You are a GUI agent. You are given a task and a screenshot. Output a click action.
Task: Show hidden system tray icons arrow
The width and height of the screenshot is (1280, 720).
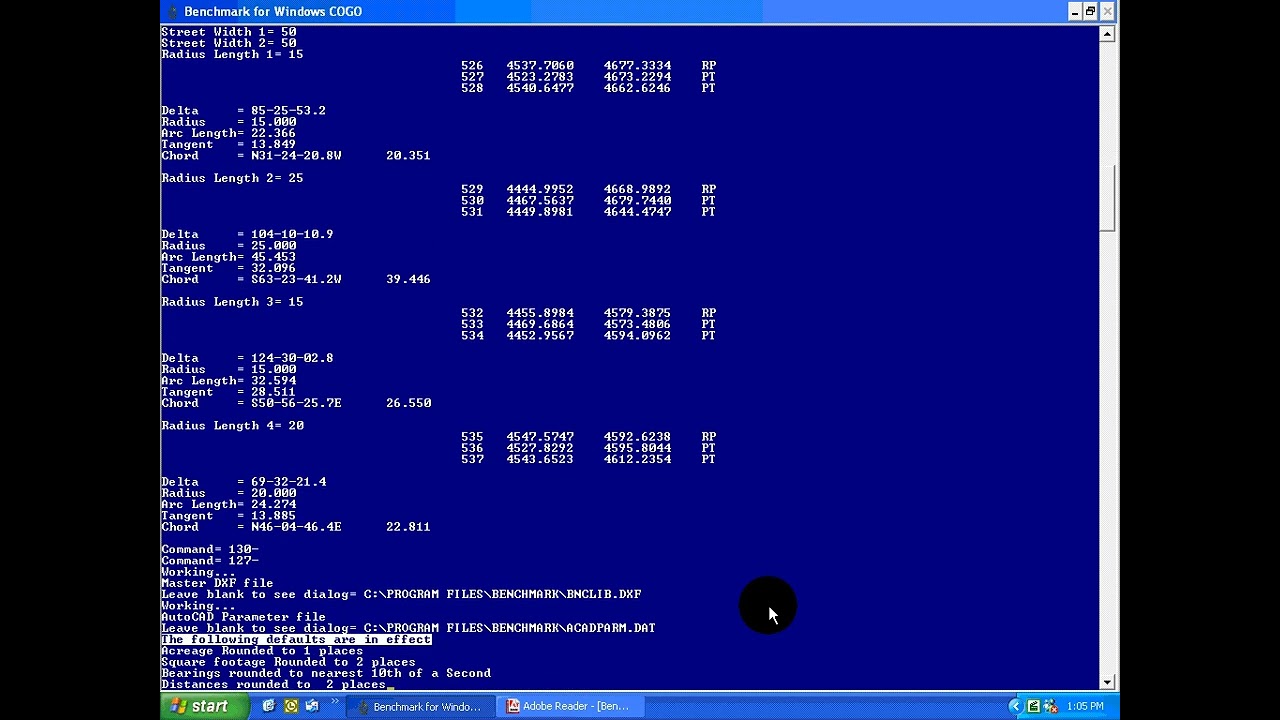tap(1014, 706)
